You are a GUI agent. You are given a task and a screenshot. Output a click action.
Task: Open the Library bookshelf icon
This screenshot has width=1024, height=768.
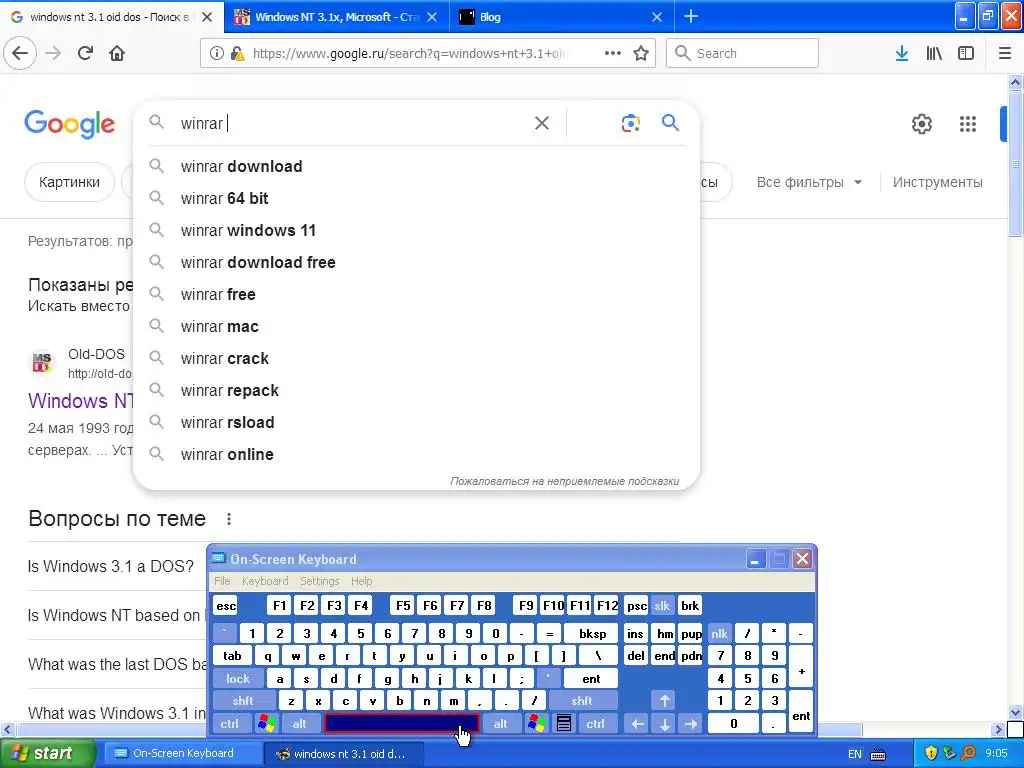pos(934,53)
